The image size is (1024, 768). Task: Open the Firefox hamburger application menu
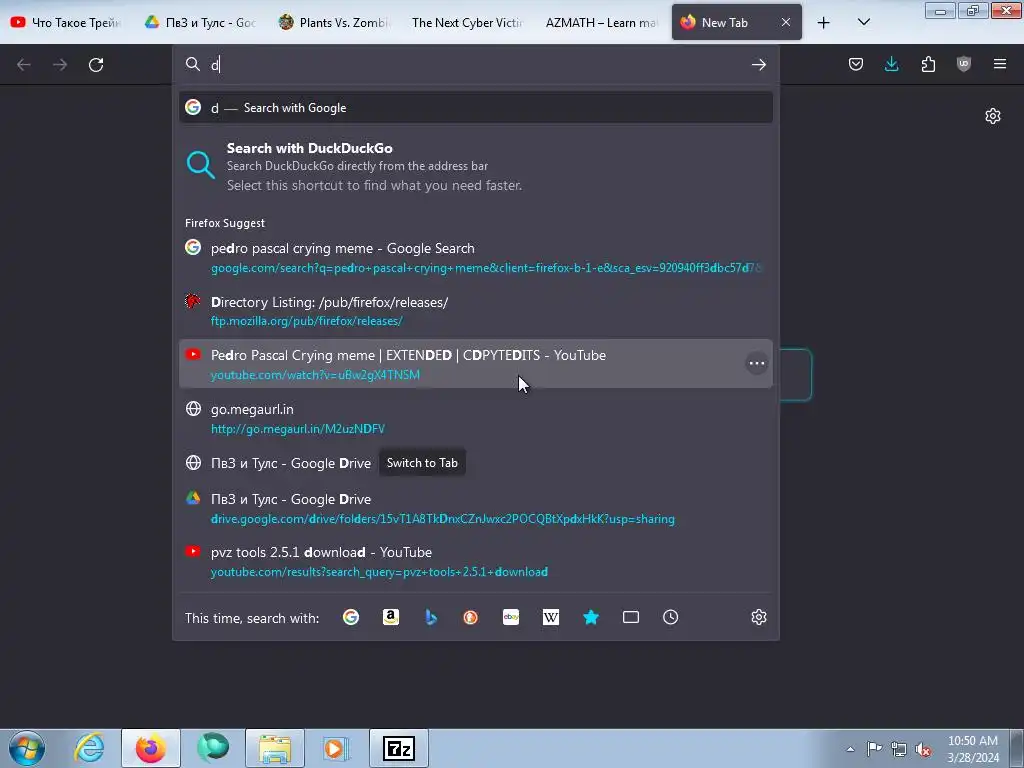pos(1000,64)
